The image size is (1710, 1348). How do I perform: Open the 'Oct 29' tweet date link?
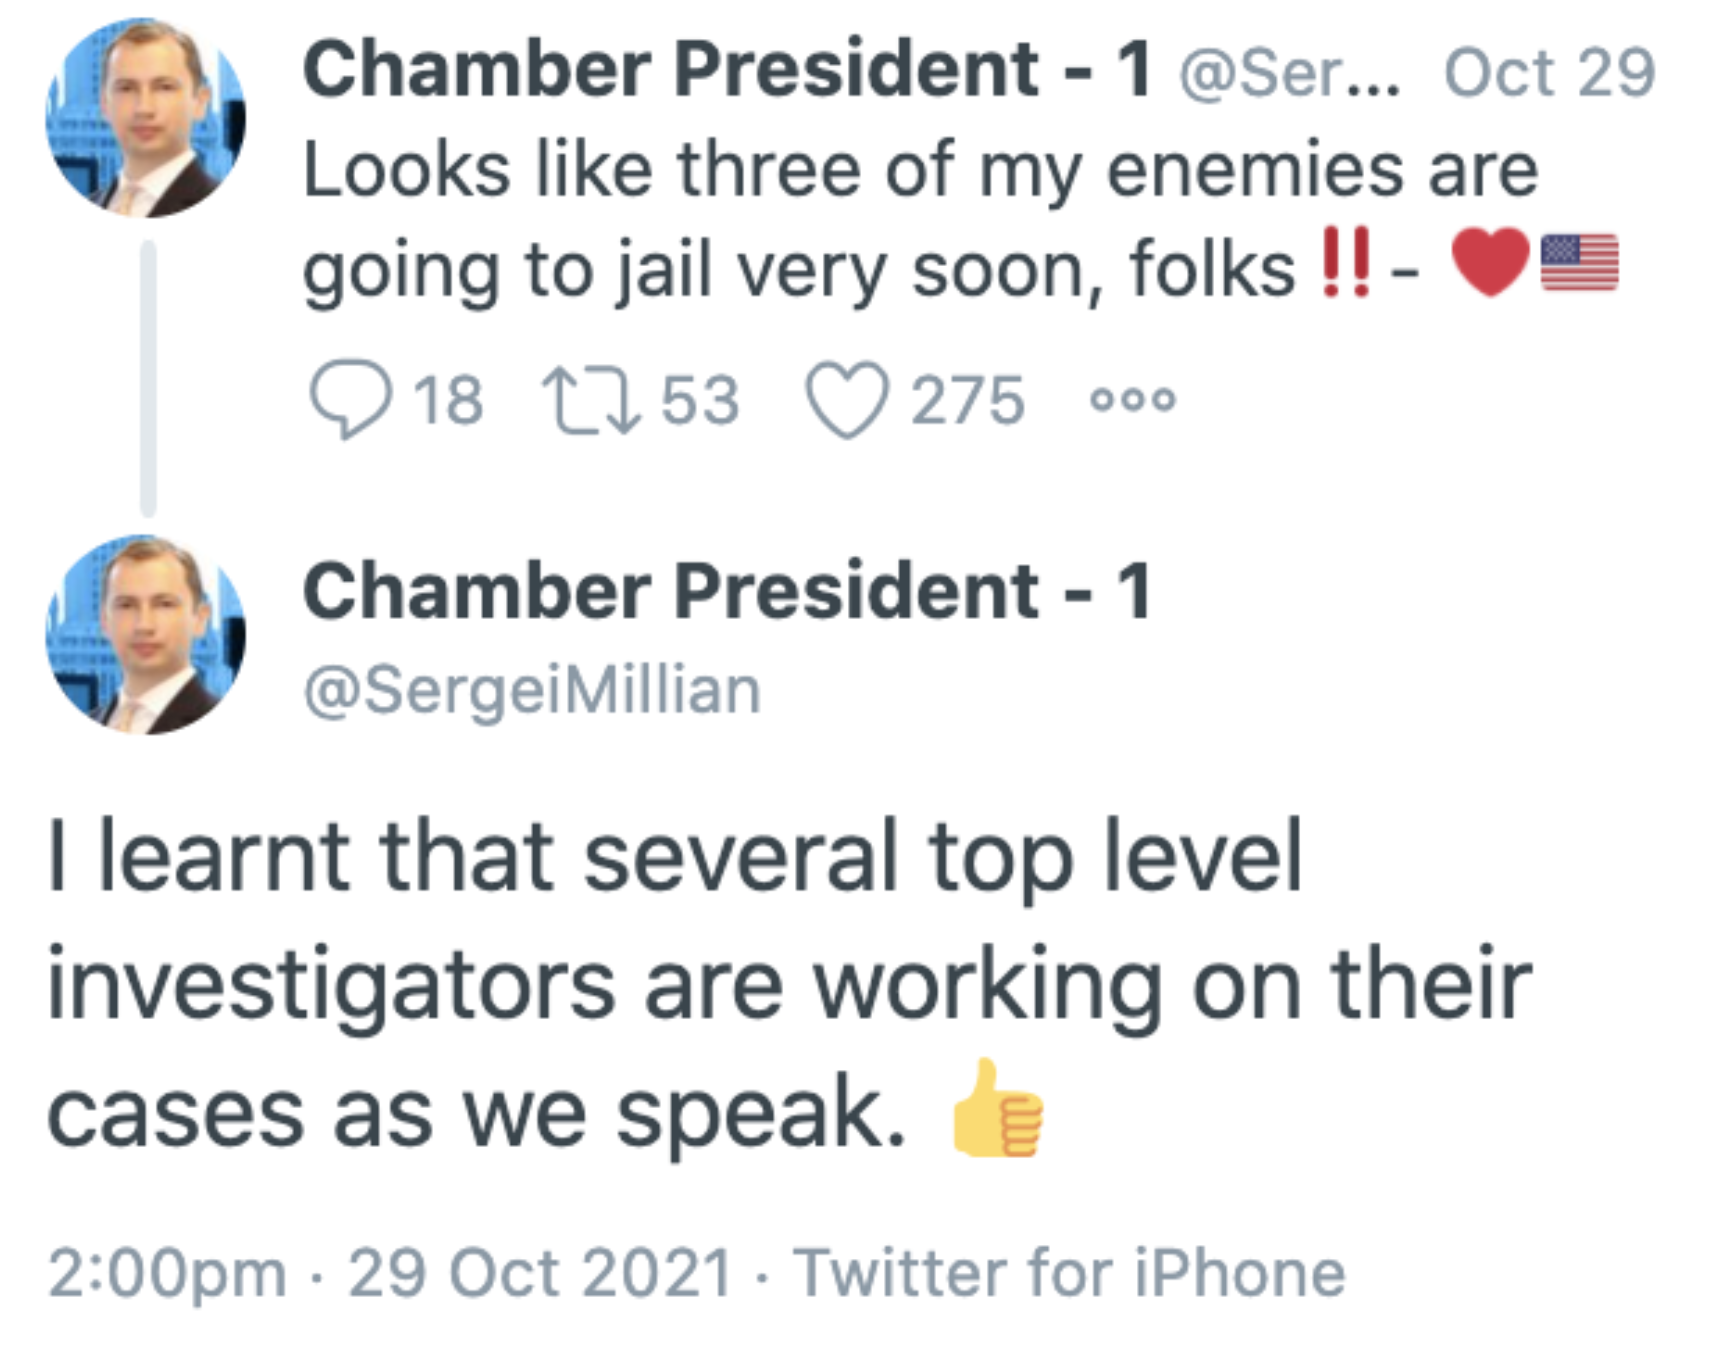1549,72
